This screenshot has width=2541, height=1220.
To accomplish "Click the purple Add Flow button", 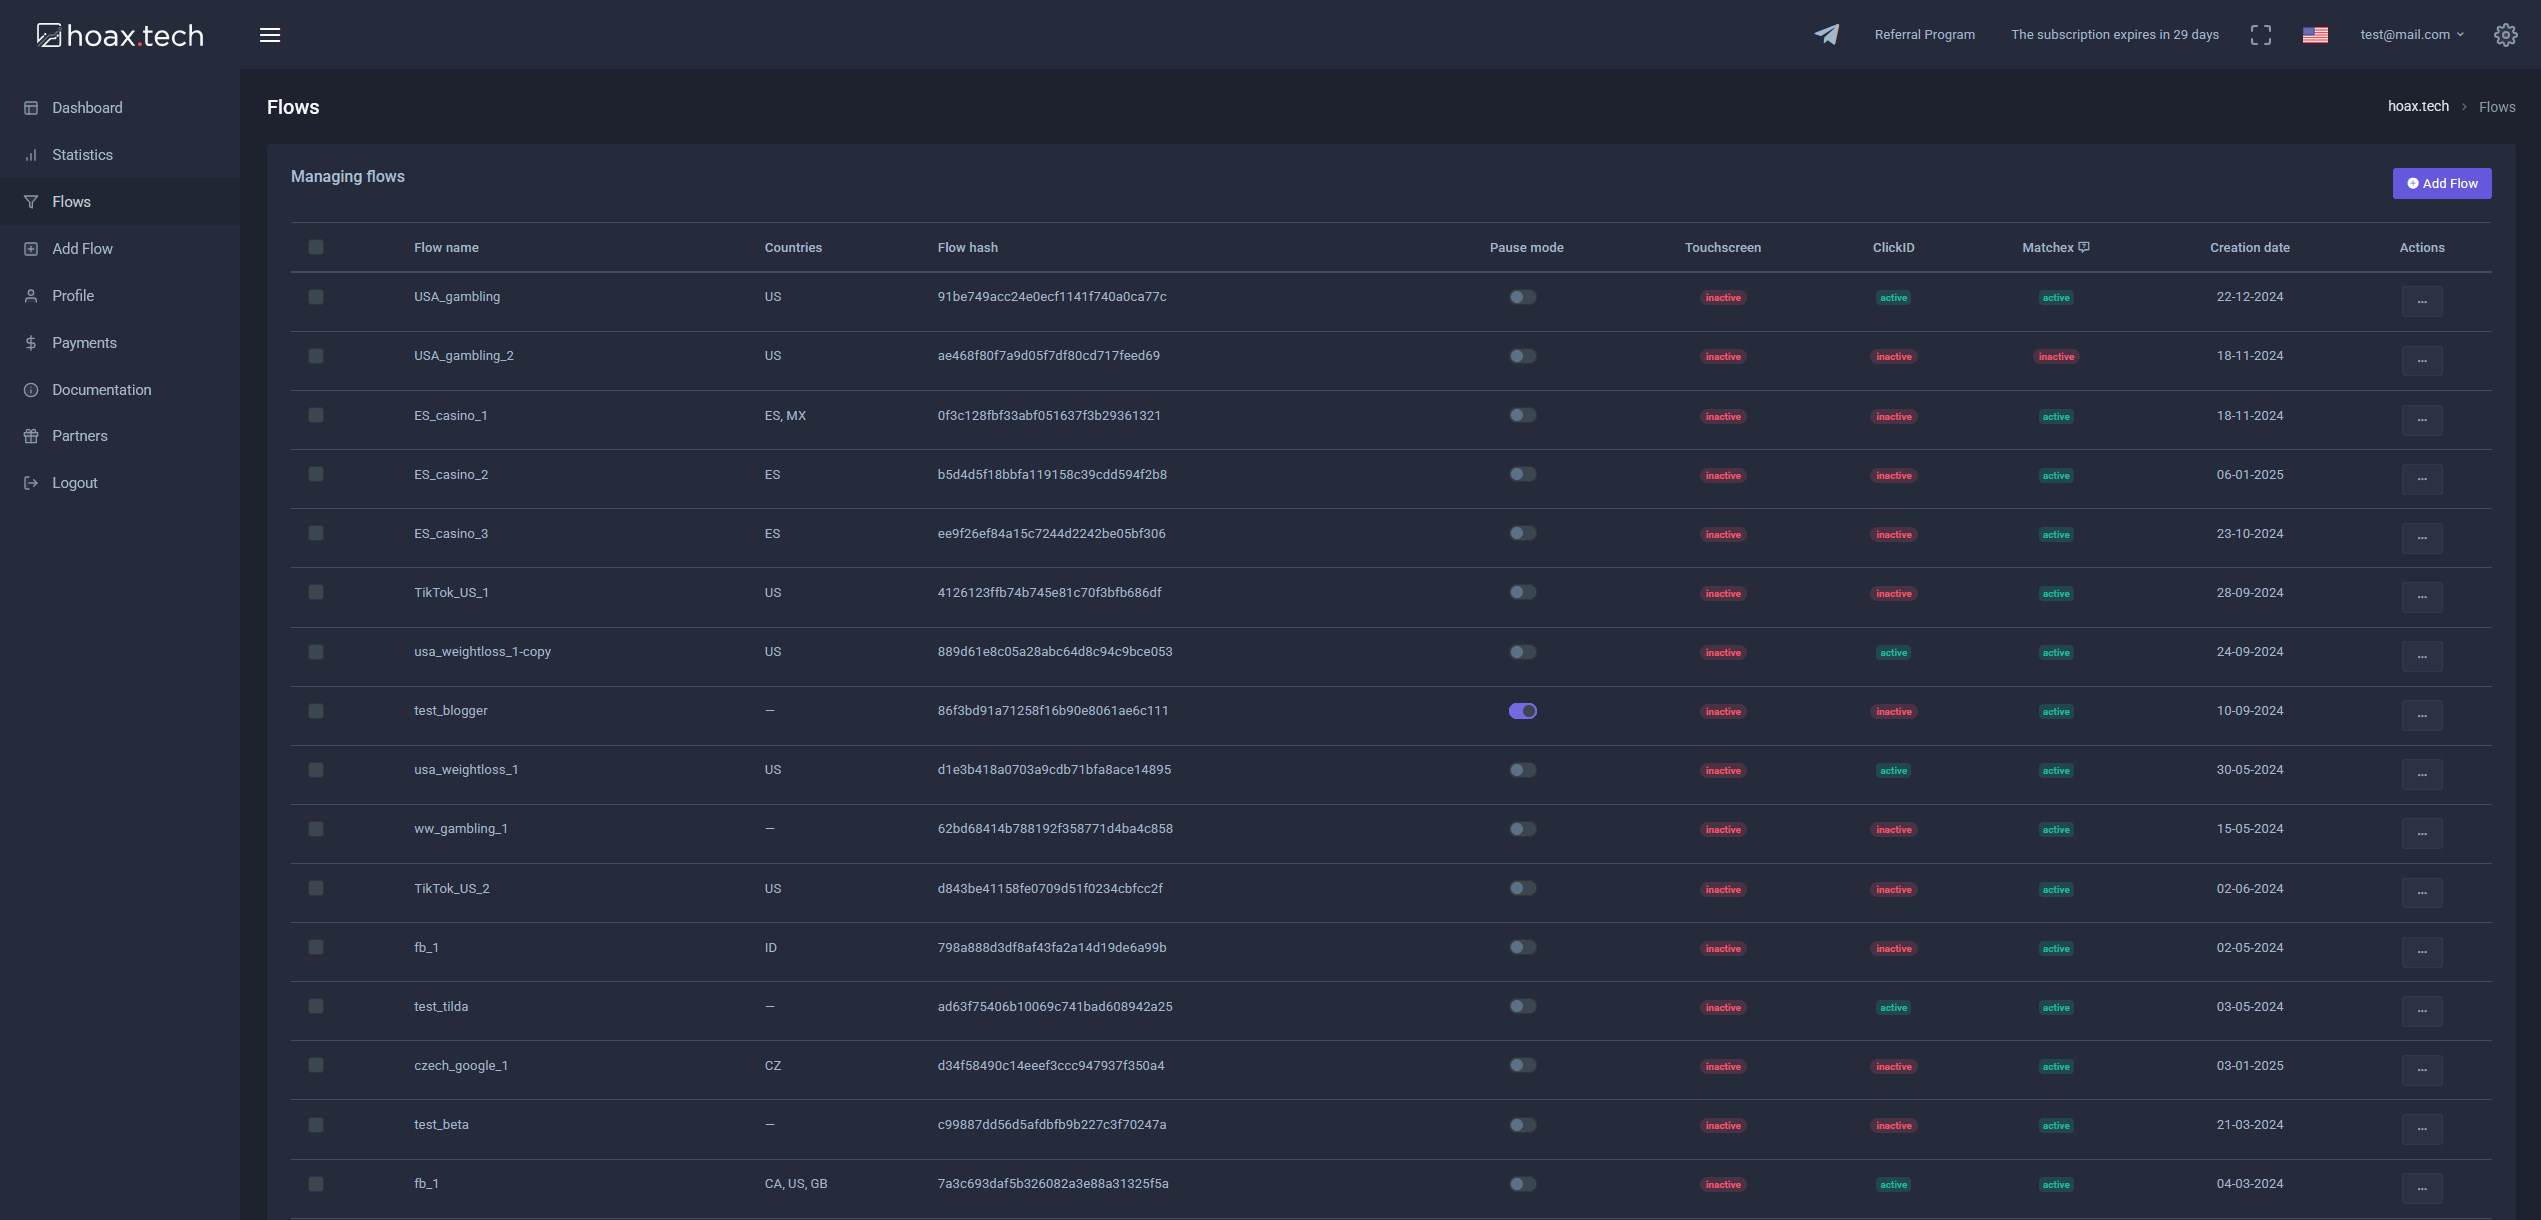I will click(x=2442, y=183).
